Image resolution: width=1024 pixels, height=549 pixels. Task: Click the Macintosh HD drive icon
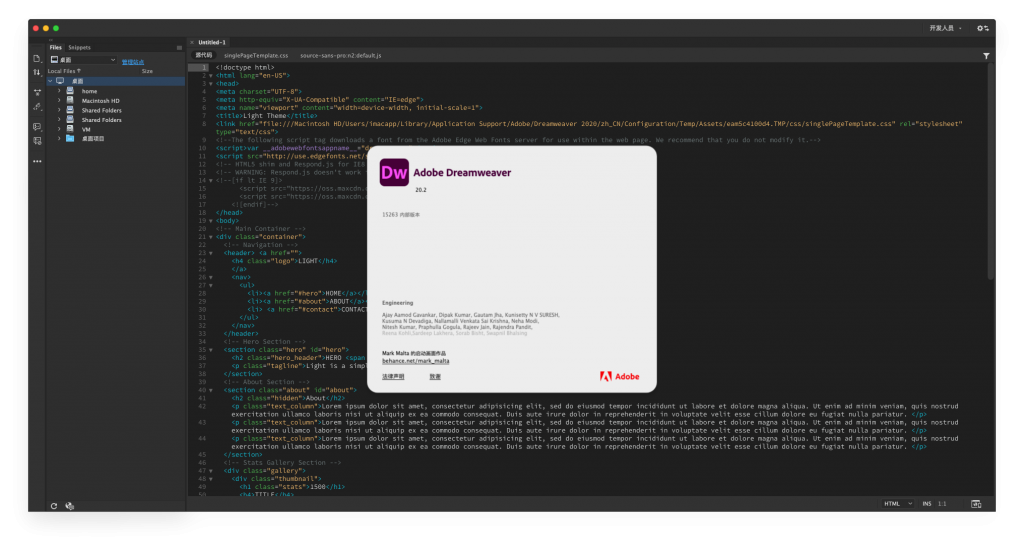point(70,101)
